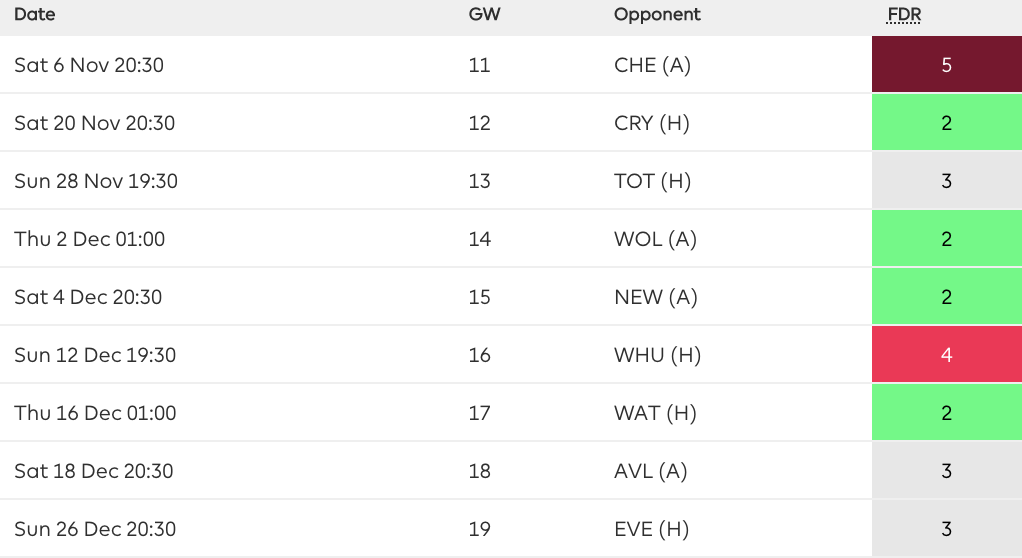
Task: Click the green FDR cell for CRY
Action: [x=946, y=123]
